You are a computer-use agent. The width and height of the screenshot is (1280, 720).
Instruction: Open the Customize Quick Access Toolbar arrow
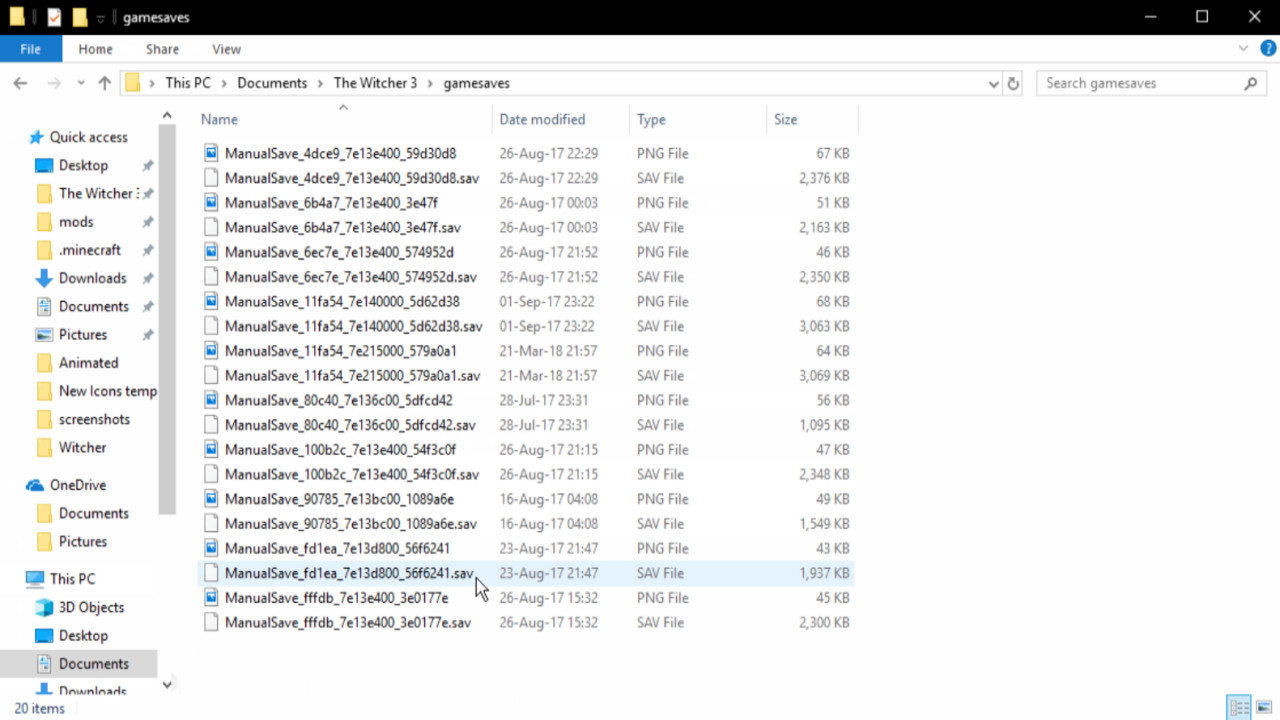coord(101,18)
